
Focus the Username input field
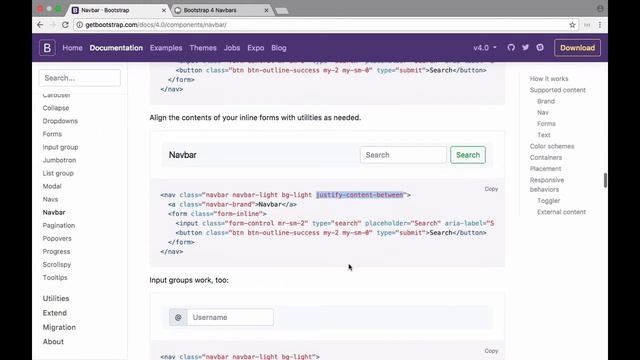[230, 317]
